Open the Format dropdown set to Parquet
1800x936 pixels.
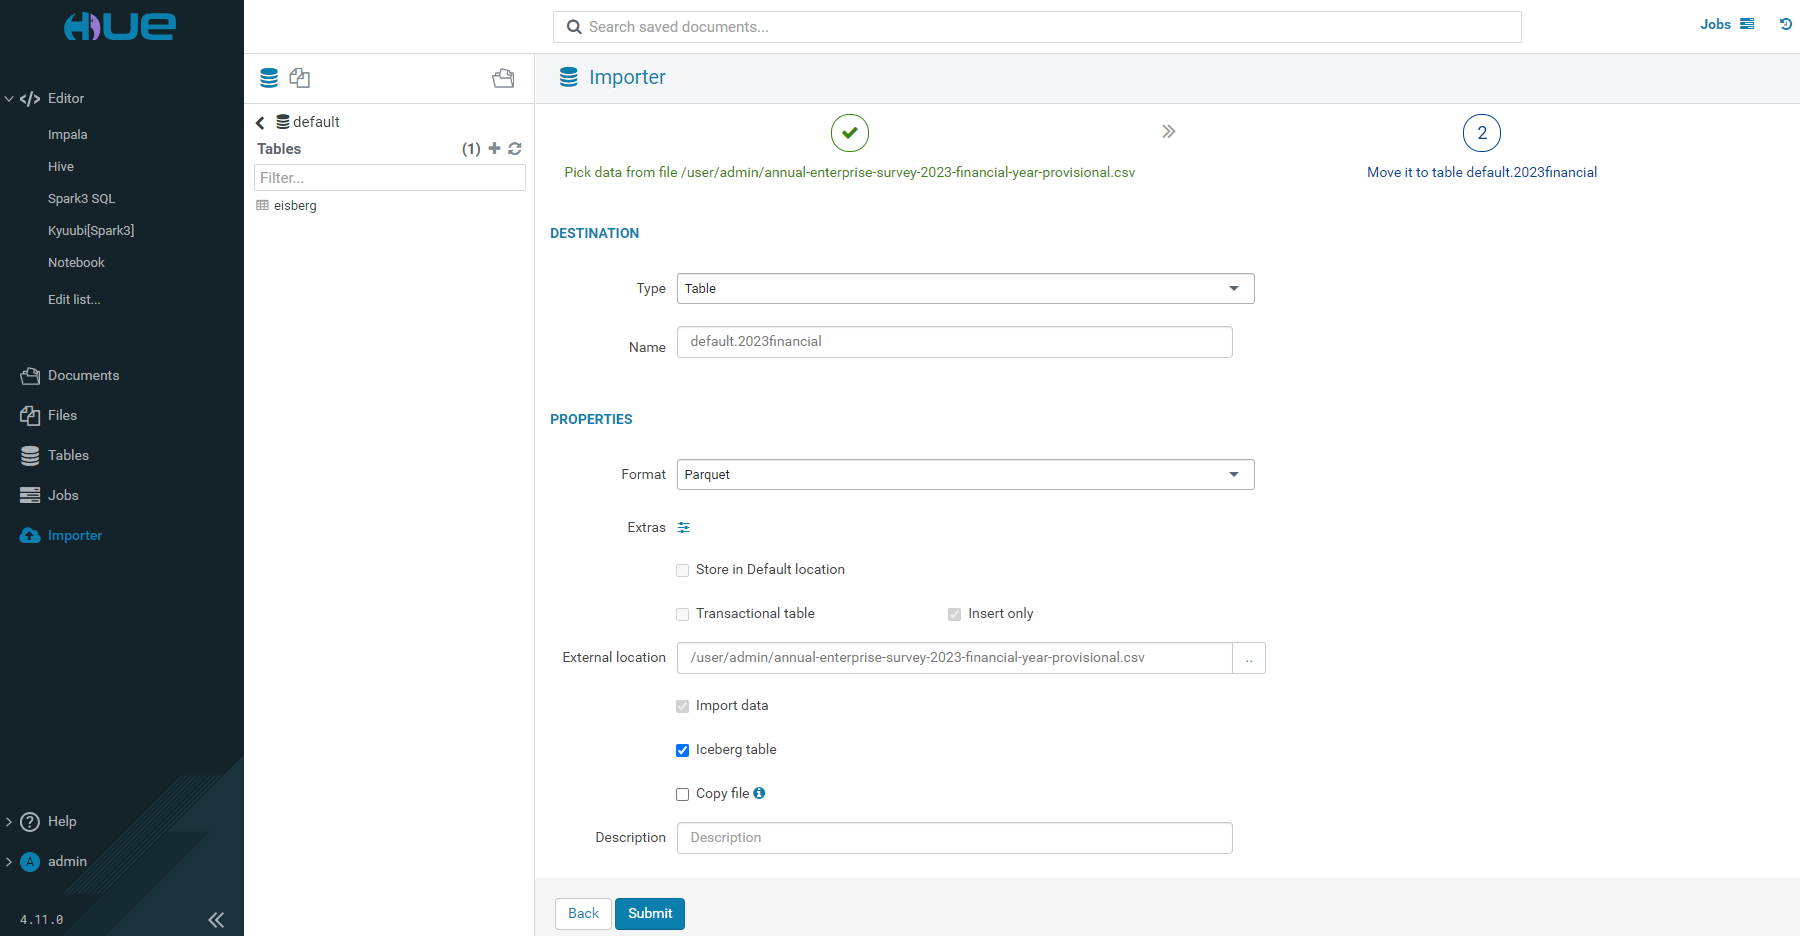pyautogui.click(x=966, y=475)
